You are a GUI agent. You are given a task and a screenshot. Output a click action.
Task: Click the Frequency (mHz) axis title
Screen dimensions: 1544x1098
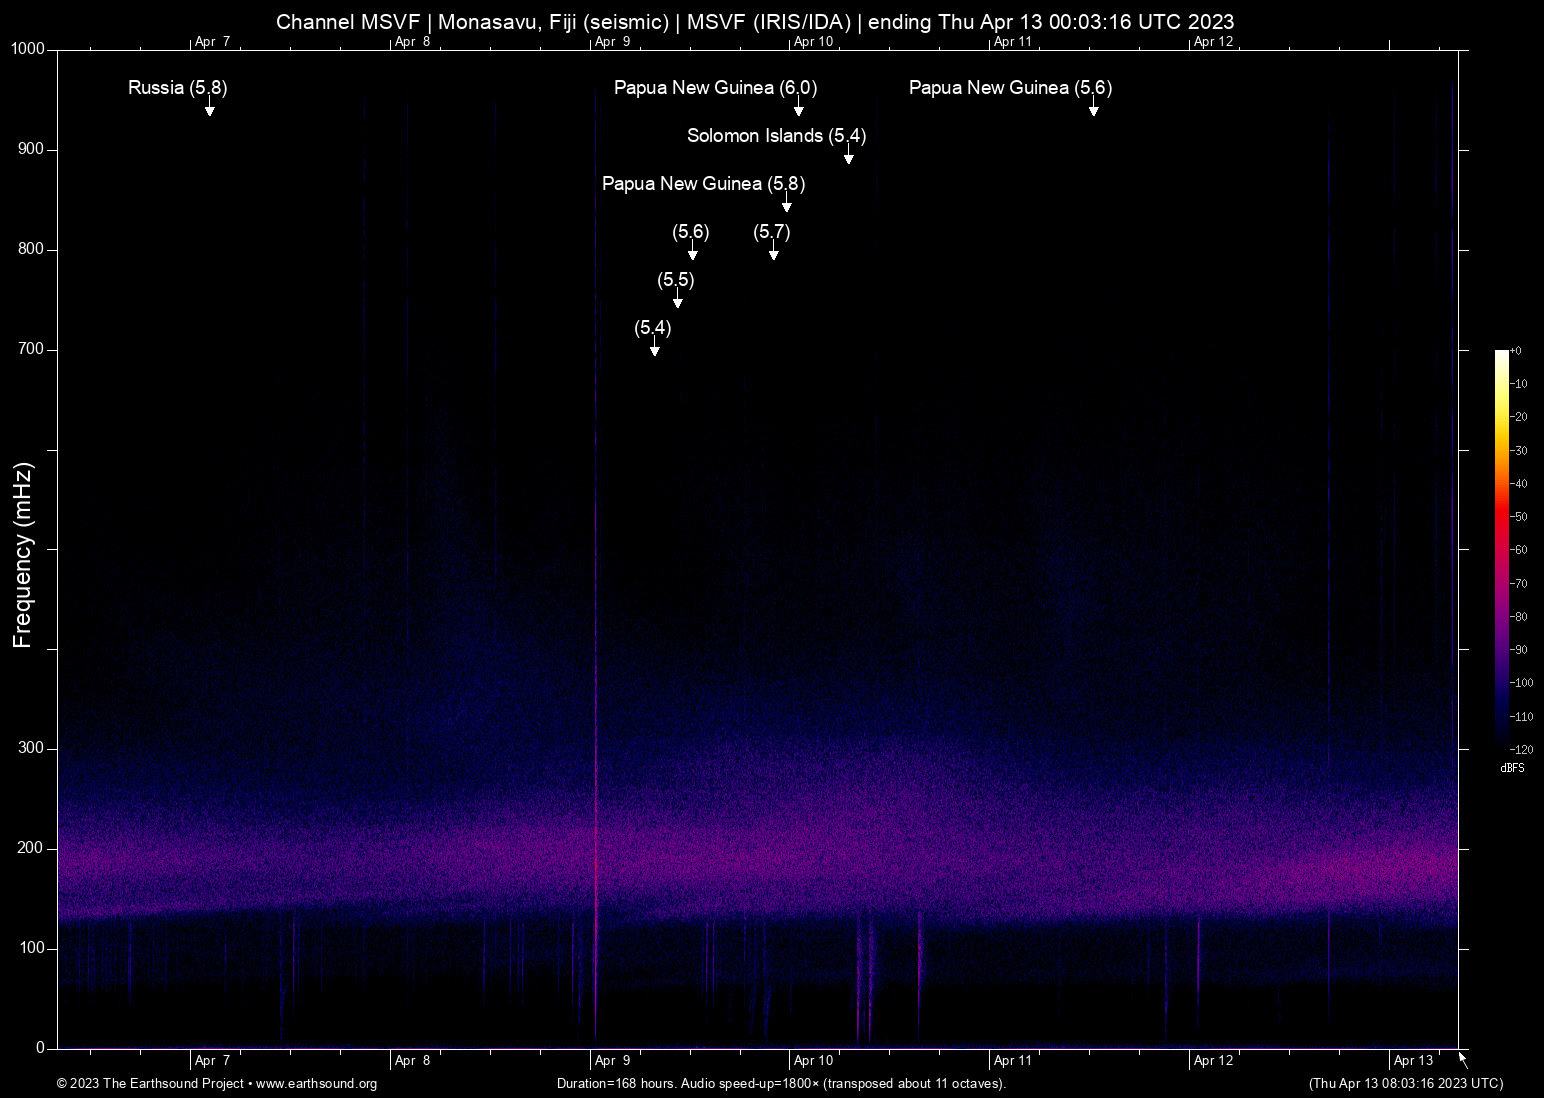click(x=23, y=555)
